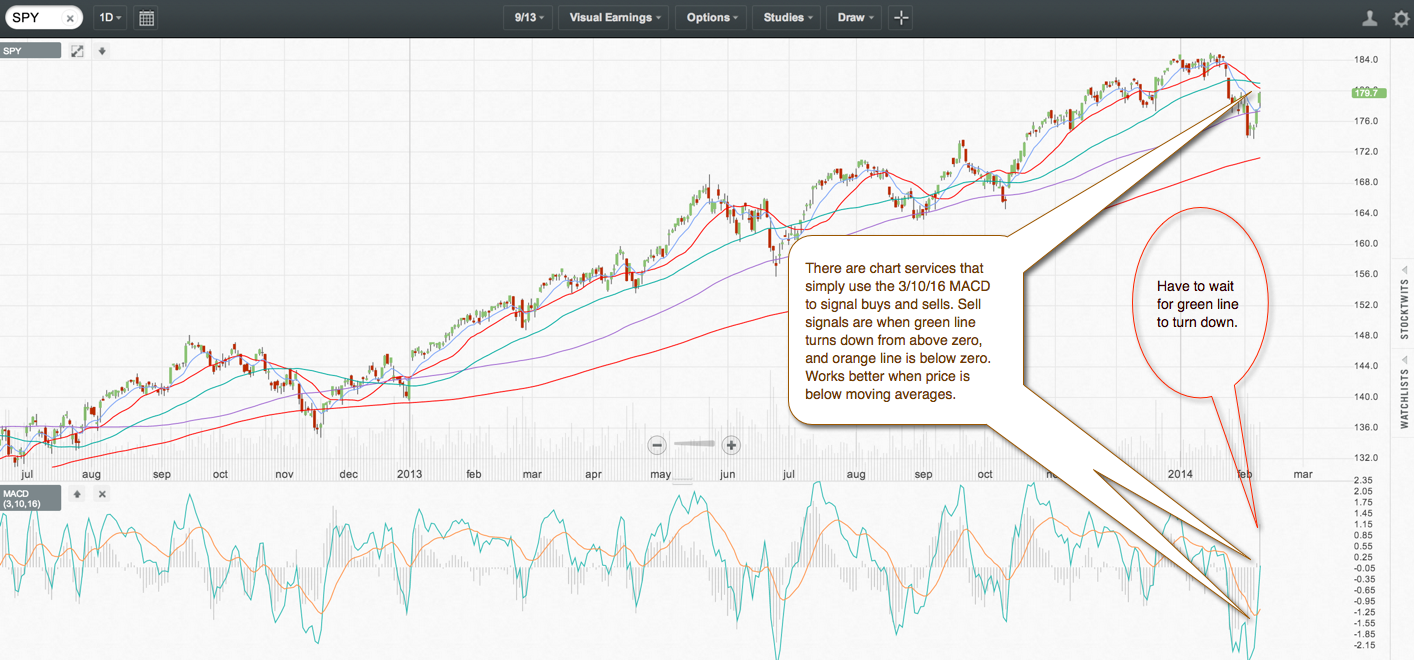Open the settings gear icon
Screen dimensions: 1414x660
click(x=1401, y=17)
